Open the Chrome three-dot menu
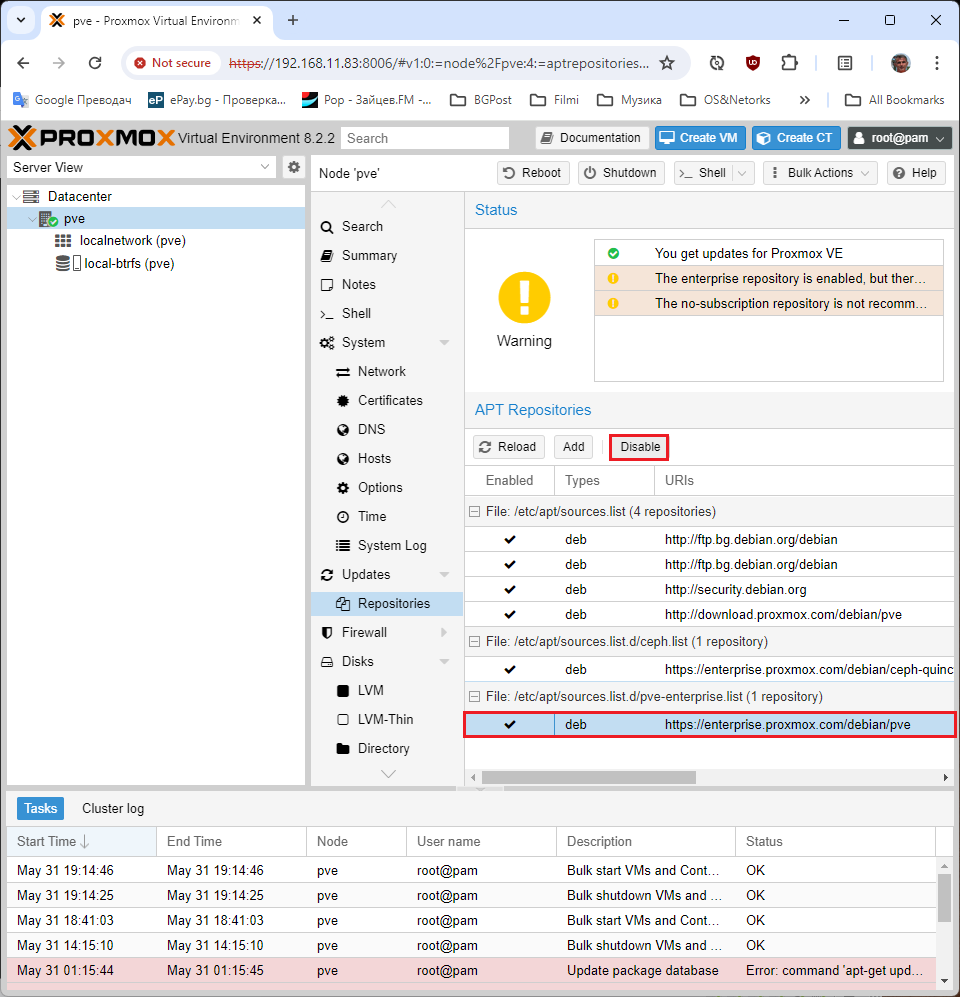This screenshot has height=997, width=960. coord(936,63)
